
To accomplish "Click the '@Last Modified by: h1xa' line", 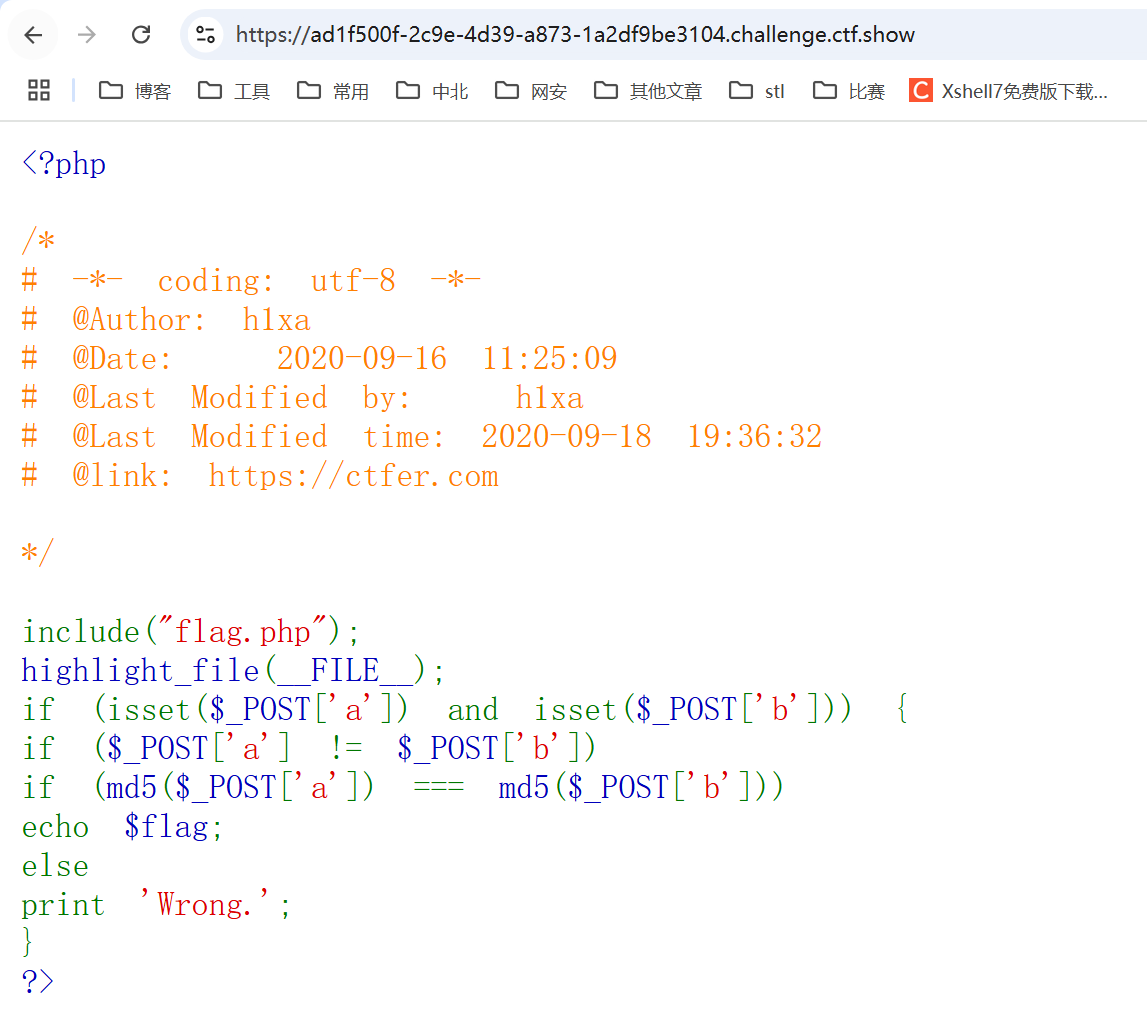I will pyautogui.click(x=302, y=398).
